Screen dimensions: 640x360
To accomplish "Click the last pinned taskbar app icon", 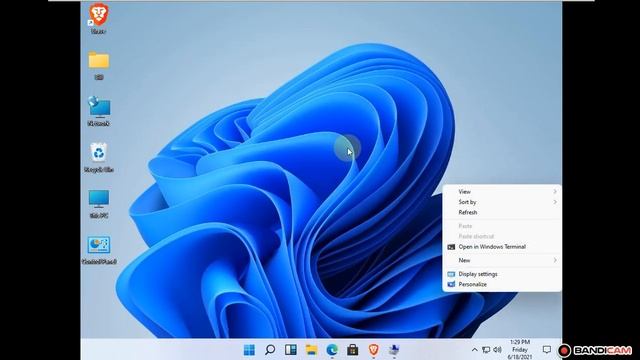I will [x=394, y=350].
